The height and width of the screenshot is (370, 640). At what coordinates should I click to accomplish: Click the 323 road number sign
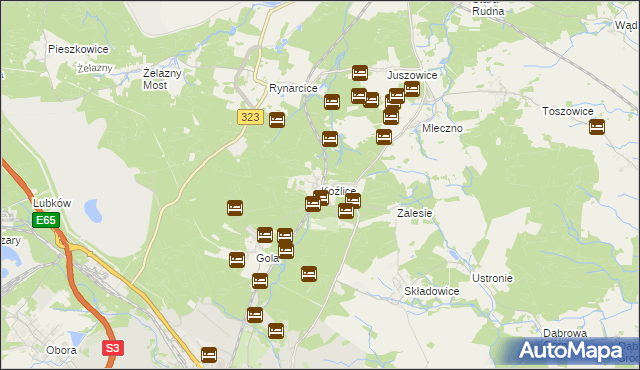click(250, 117)
